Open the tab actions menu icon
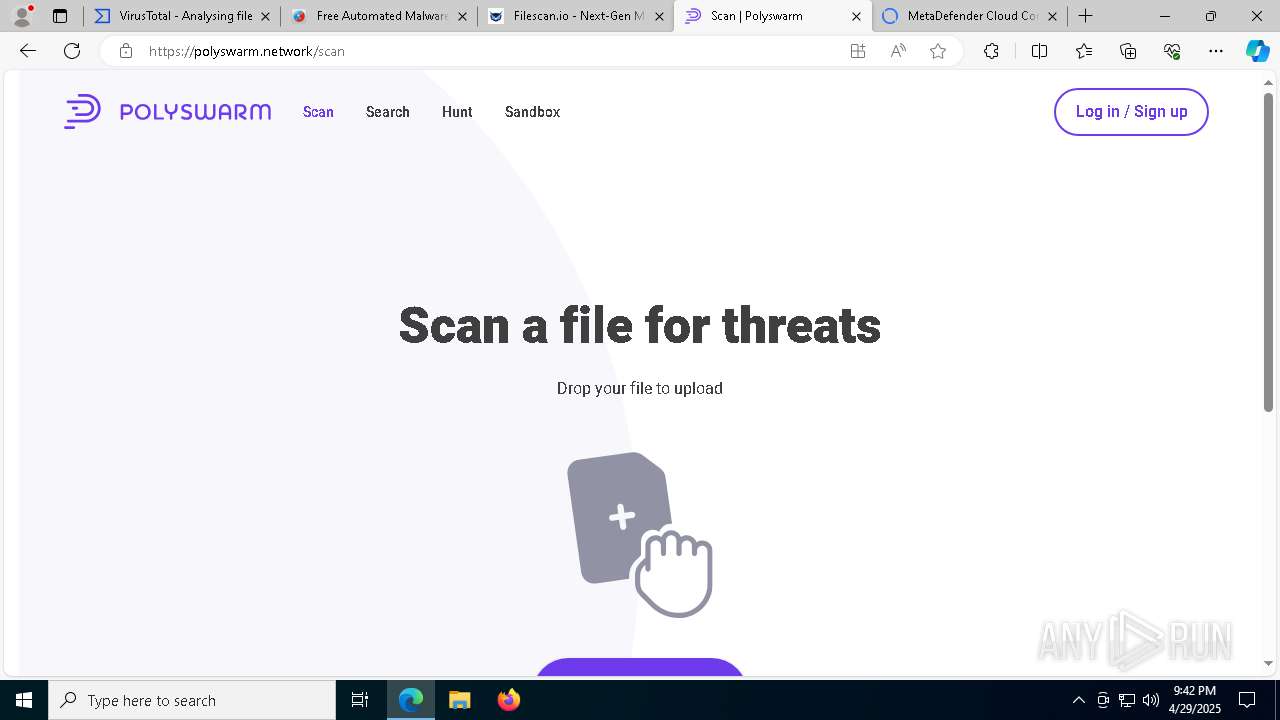 click(60, 16)
